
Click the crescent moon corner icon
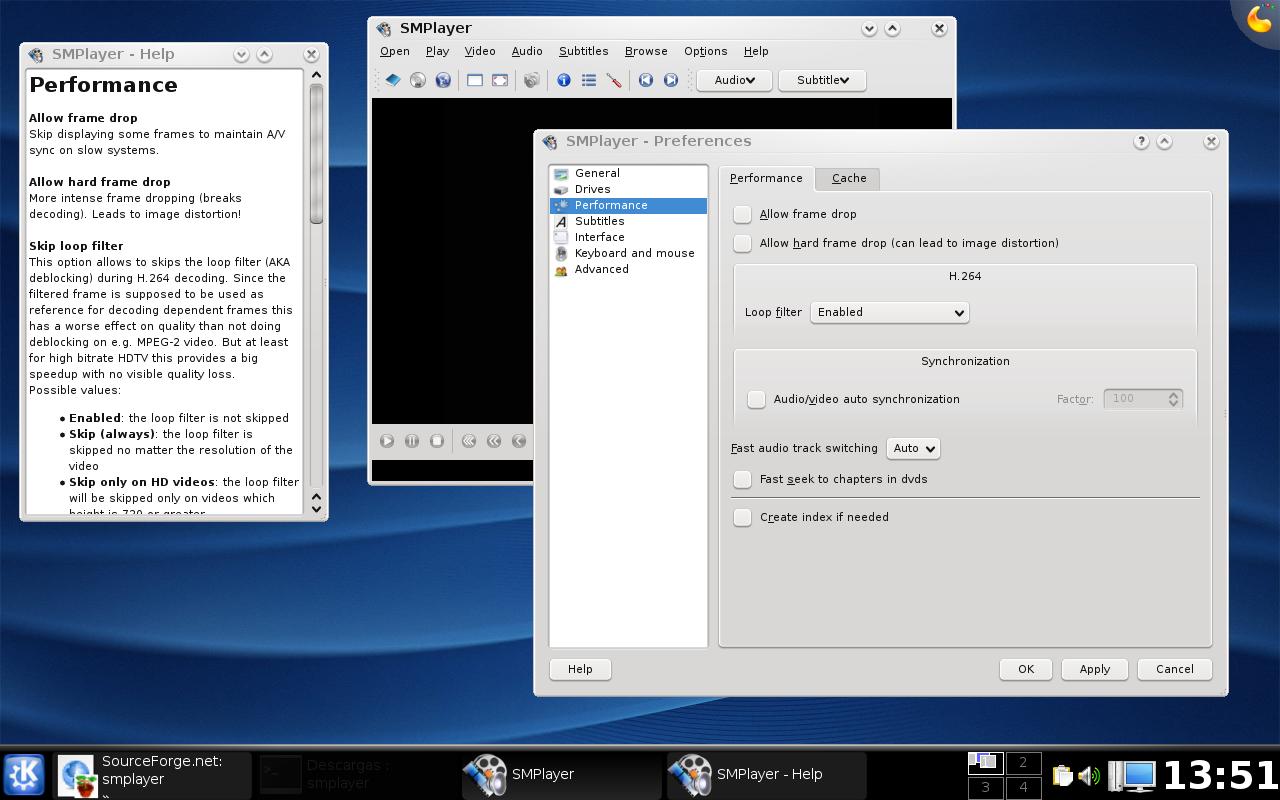[1260, 20]
